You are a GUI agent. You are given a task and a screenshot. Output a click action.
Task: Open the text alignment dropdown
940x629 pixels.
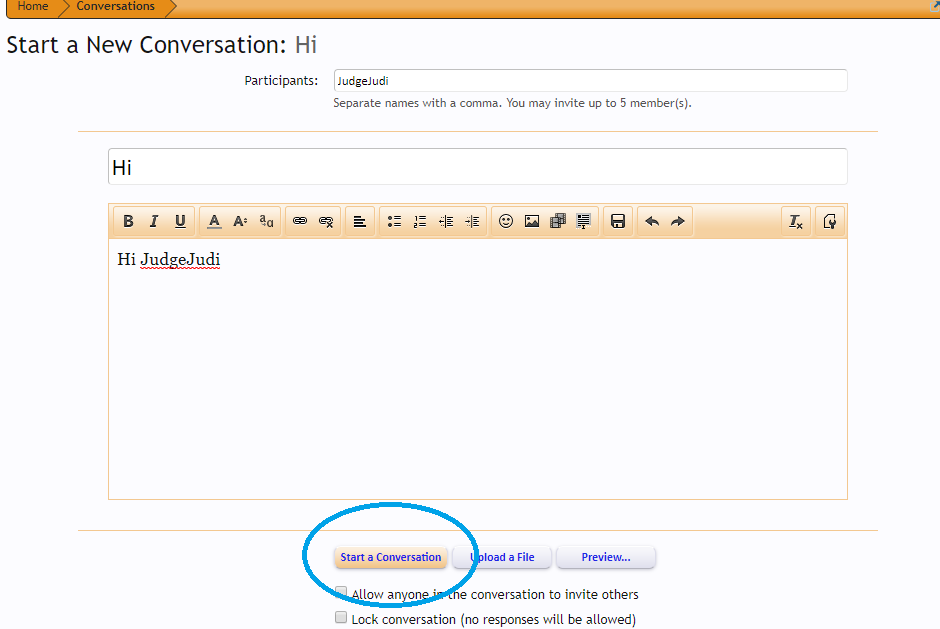(x=360, y=221)
